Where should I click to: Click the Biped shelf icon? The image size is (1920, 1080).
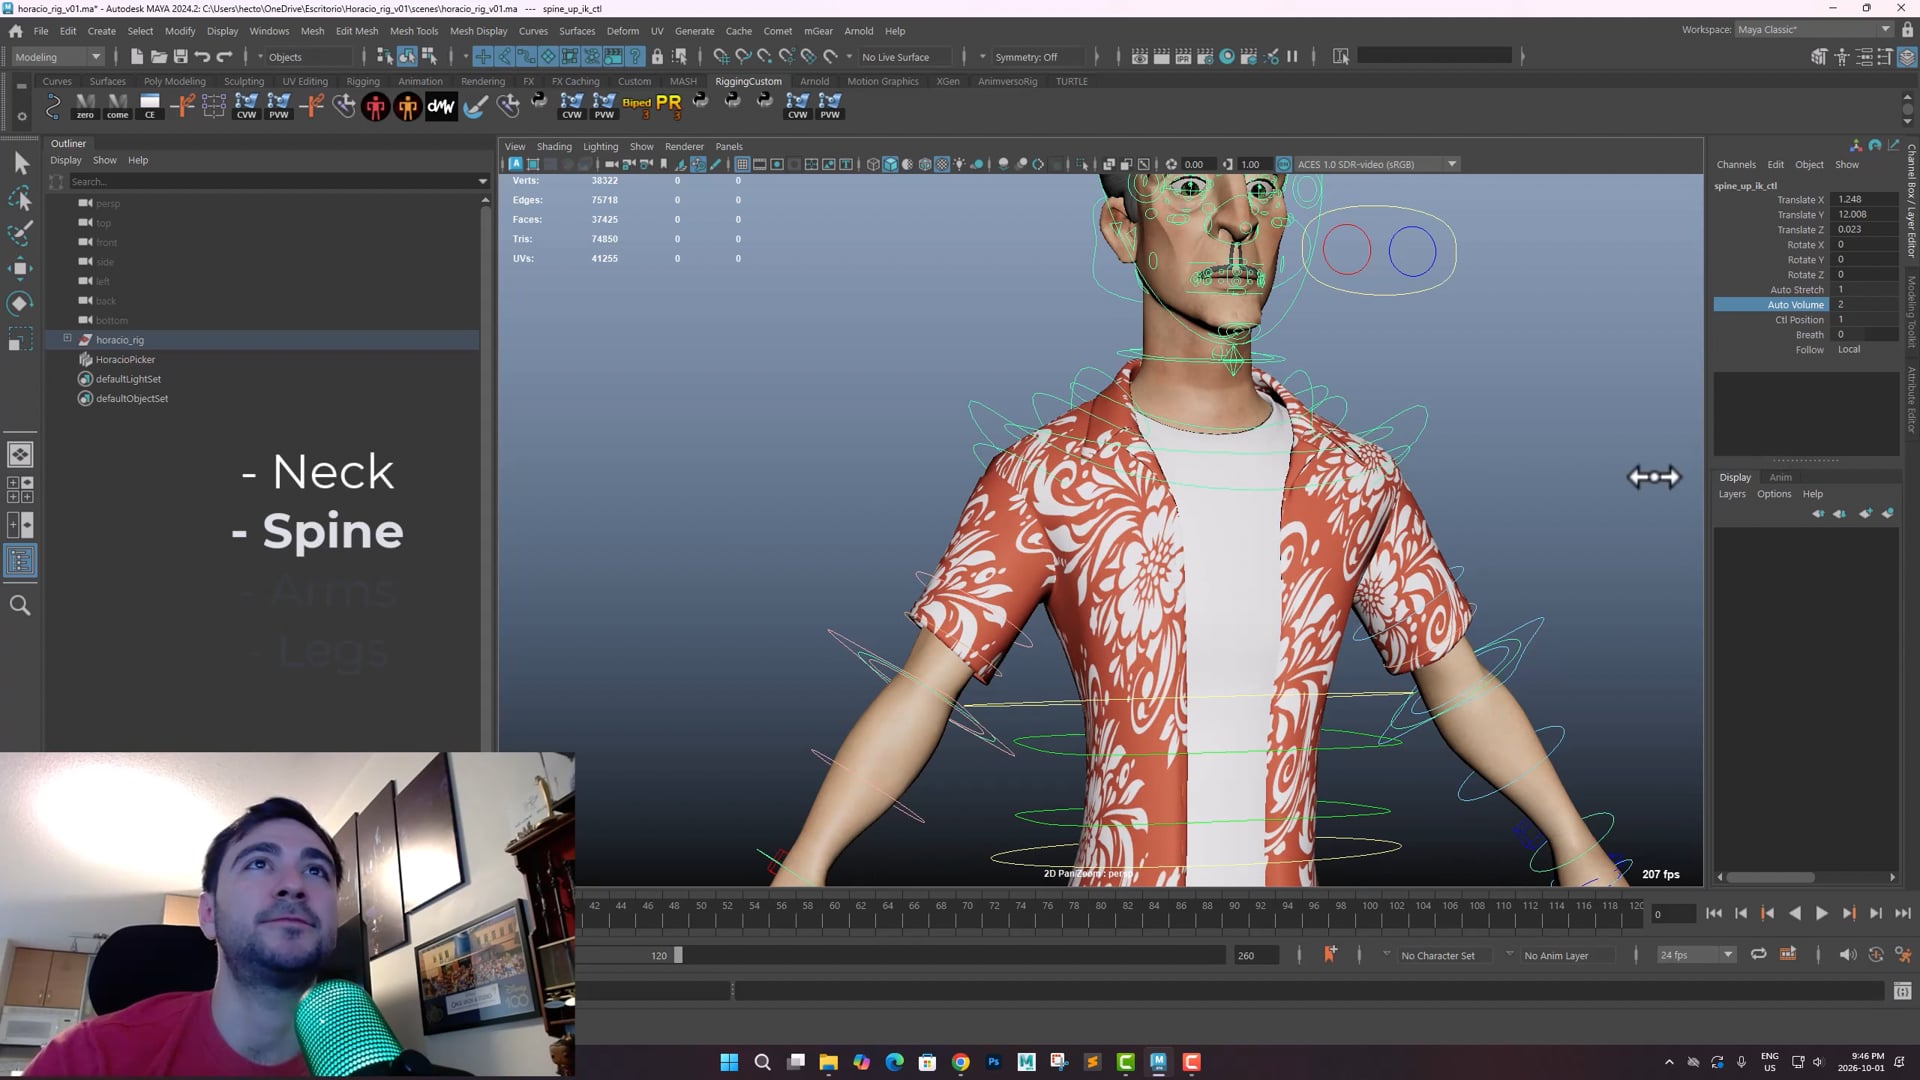[x=636, y=104]
